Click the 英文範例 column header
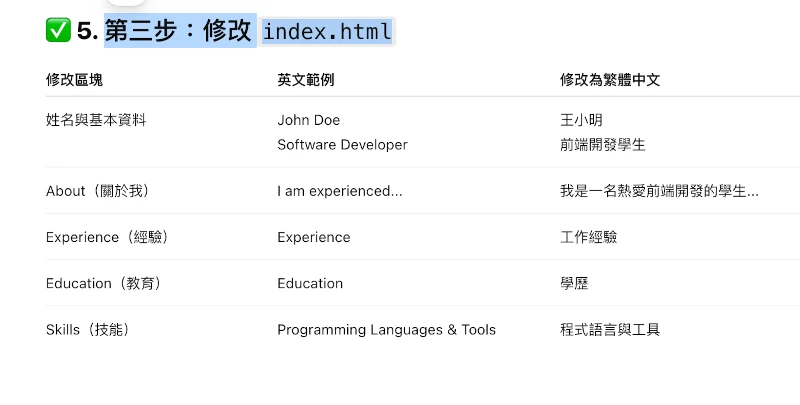 (x=305, y=80)
